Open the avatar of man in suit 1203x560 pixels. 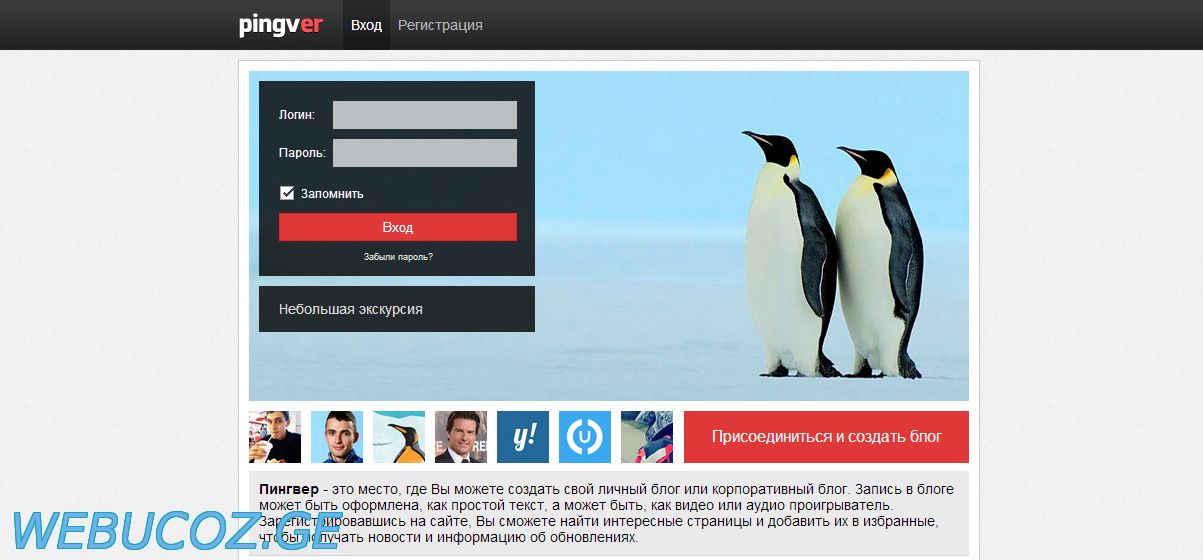pos(461,437)
